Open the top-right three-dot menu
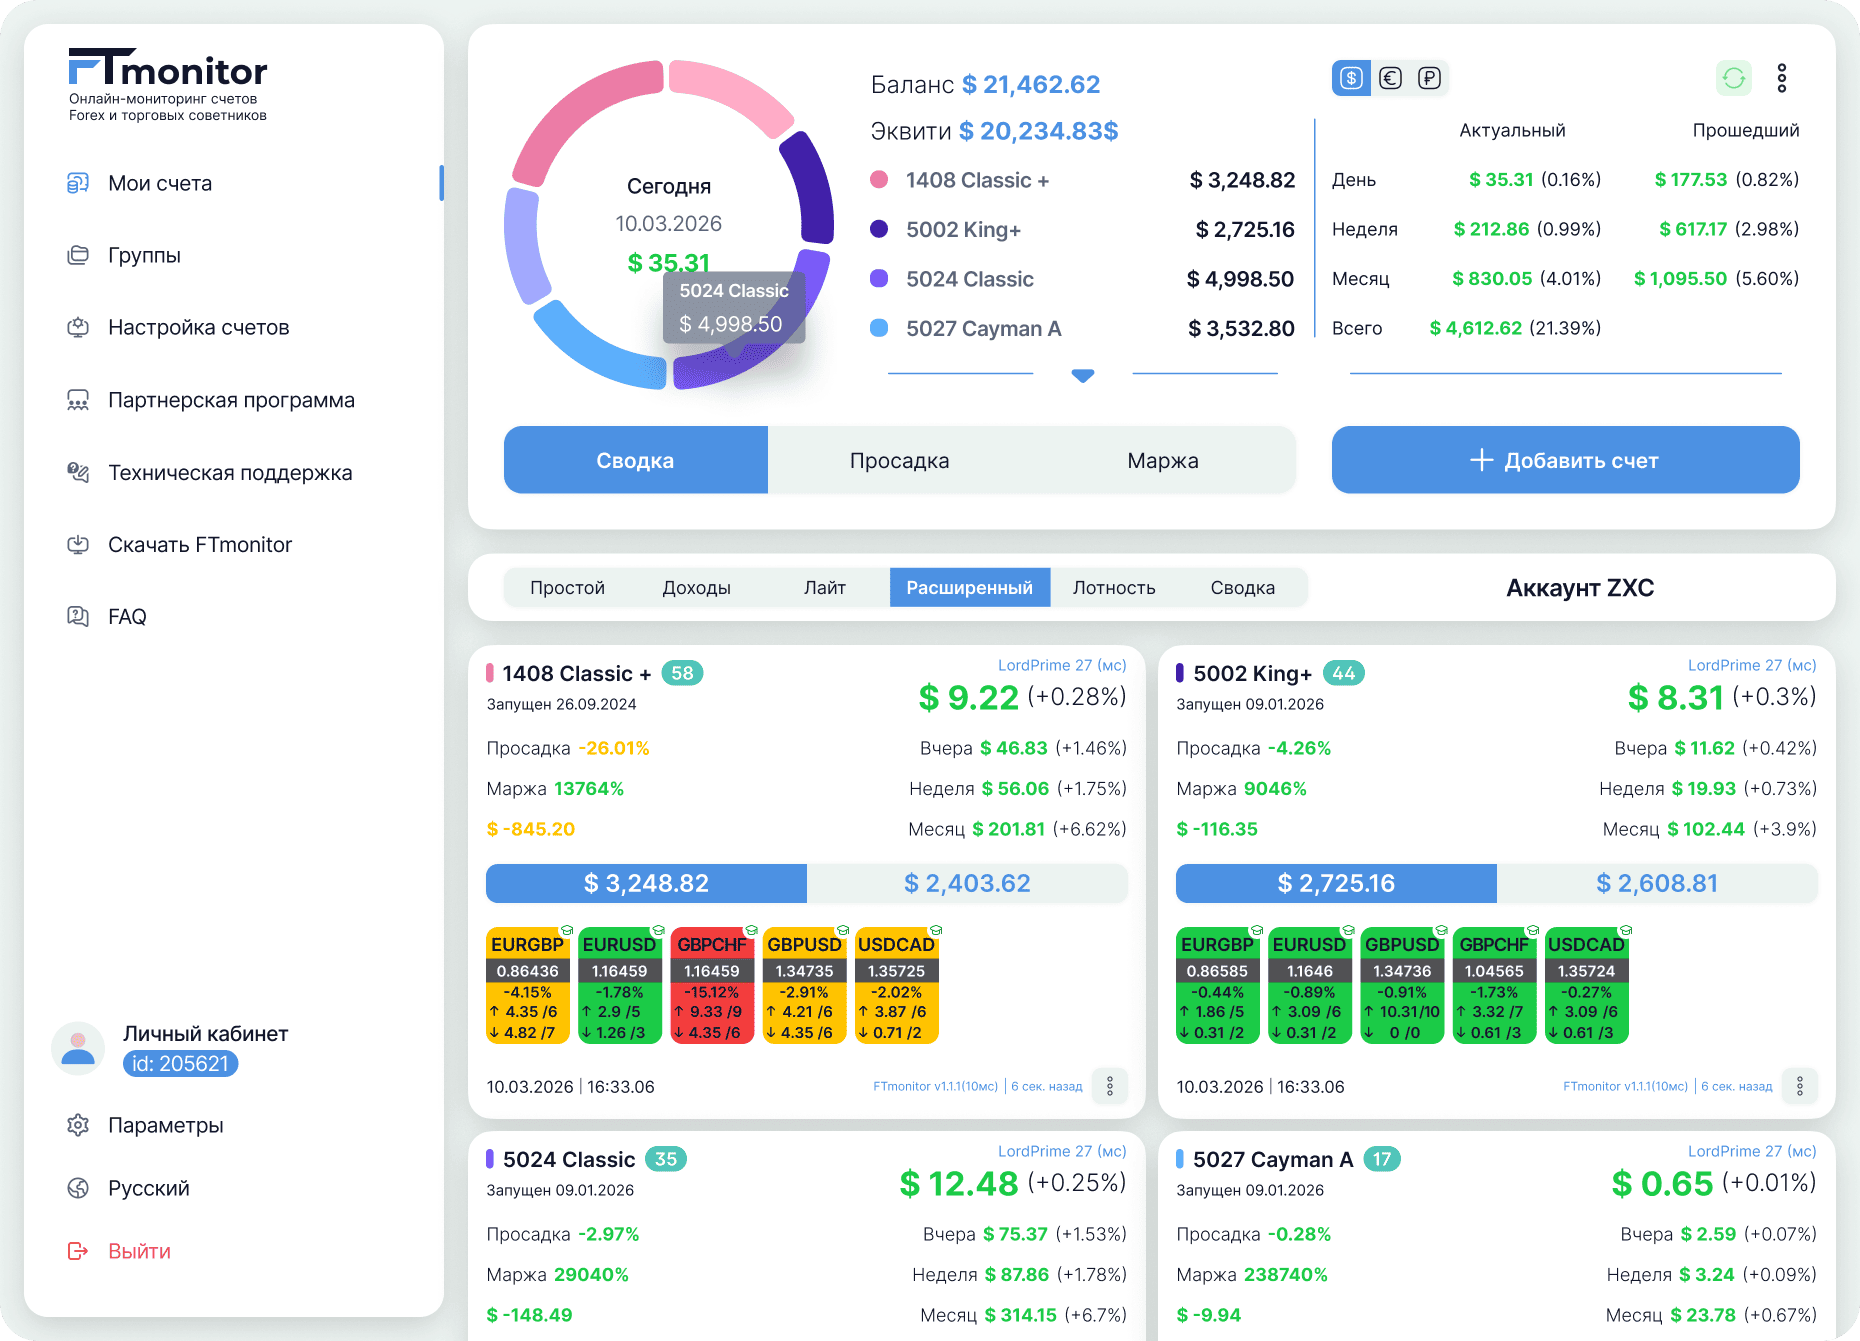Image resolution: width=1860 pixels, height=1341 pixels. click(1781, 78)
